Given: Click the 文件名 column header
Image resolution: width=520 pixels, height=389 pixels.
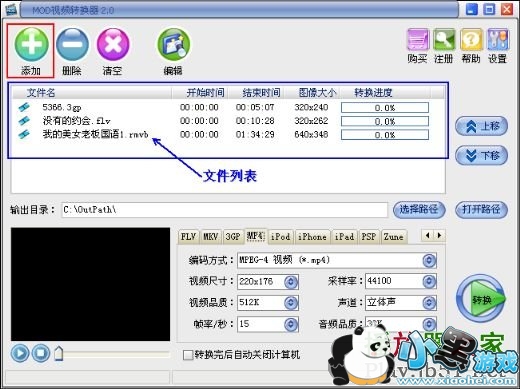Looking at the screenshot, I should pos(92,93).
